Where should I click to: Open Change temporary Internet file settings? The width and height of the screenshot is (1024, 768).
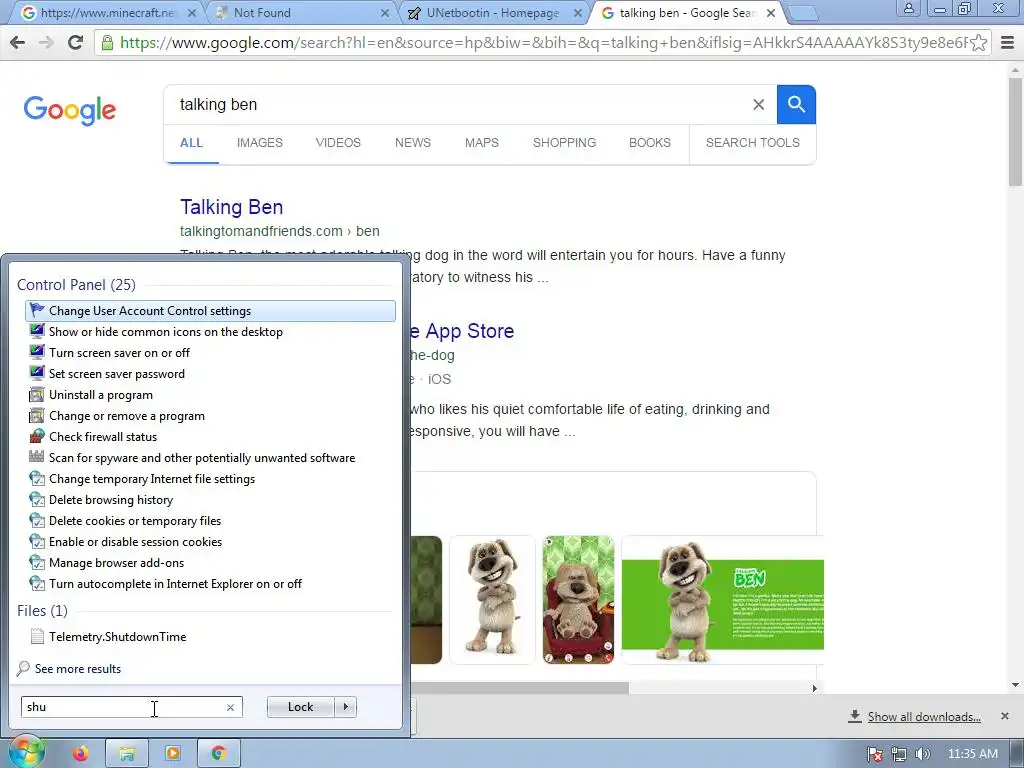click(x=210, y=479)
